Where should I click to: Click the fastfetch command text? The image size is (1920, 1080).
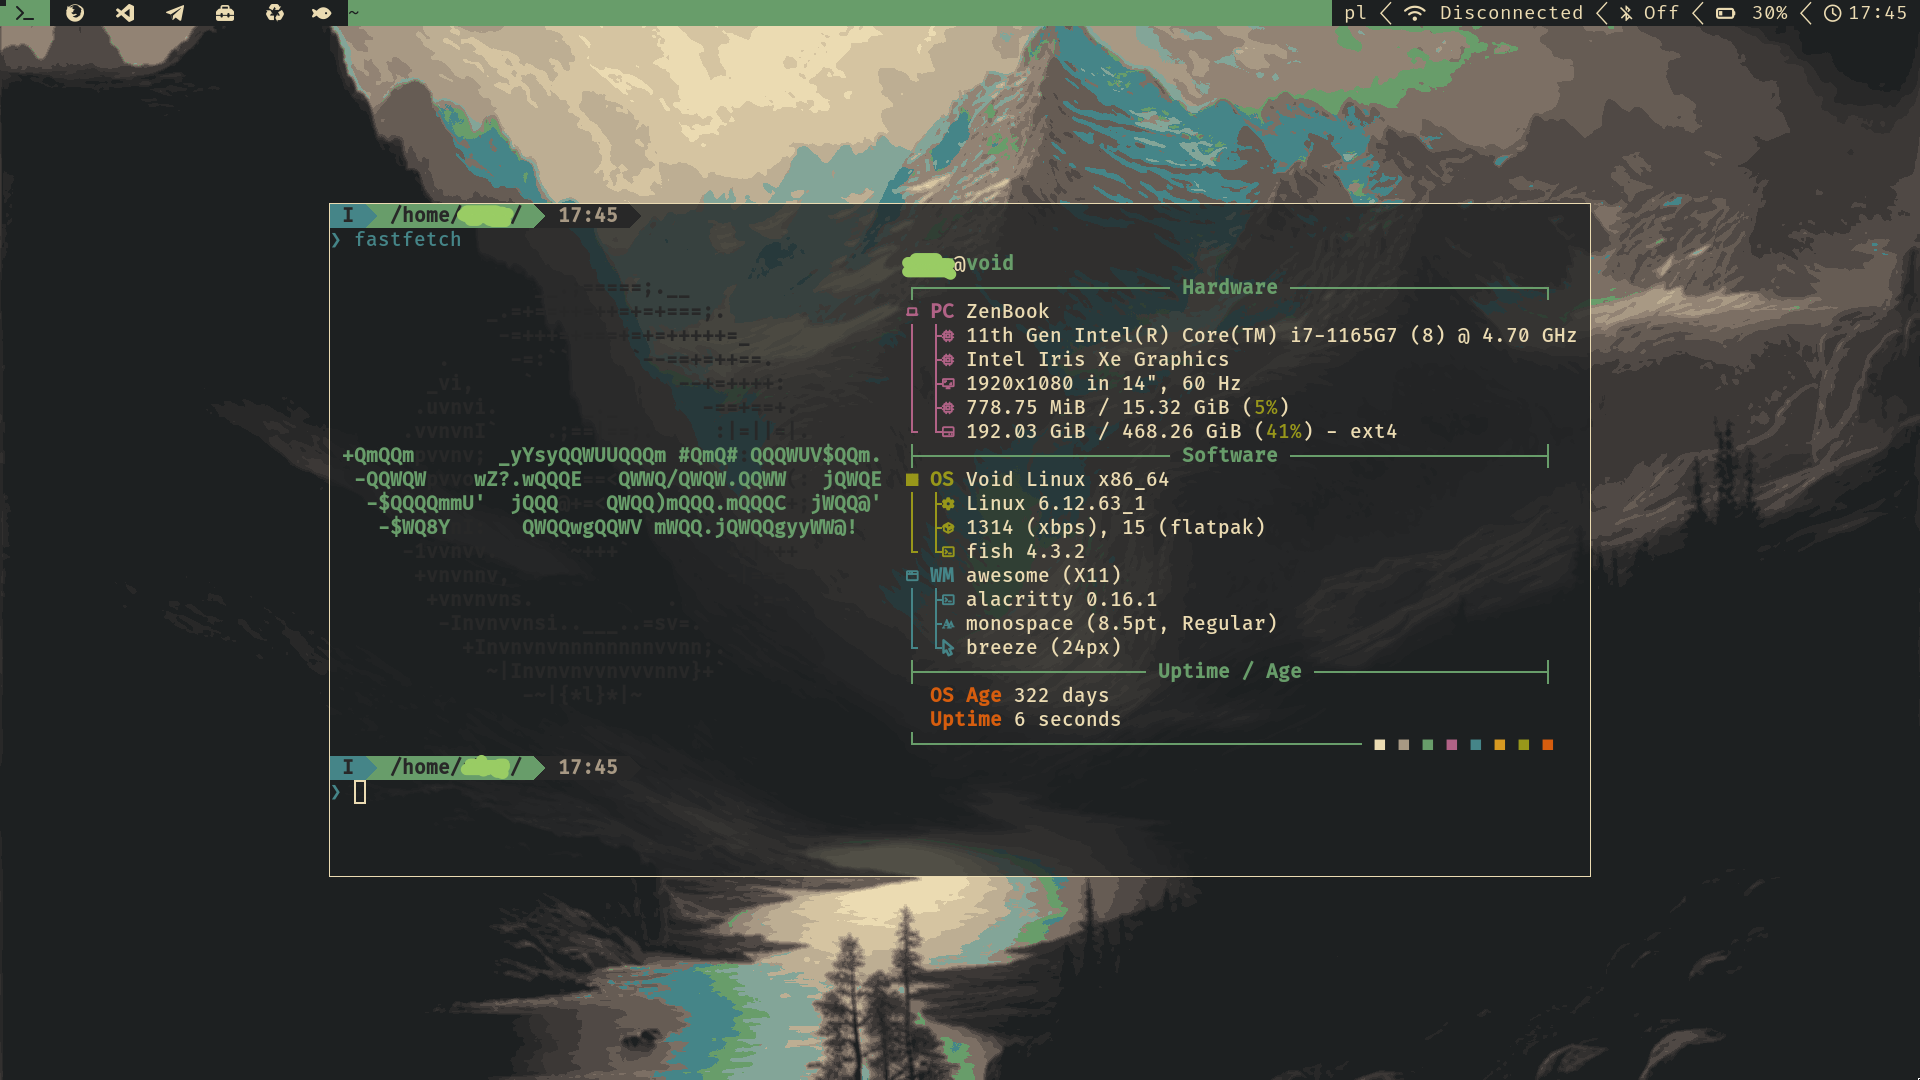[408, 240]
